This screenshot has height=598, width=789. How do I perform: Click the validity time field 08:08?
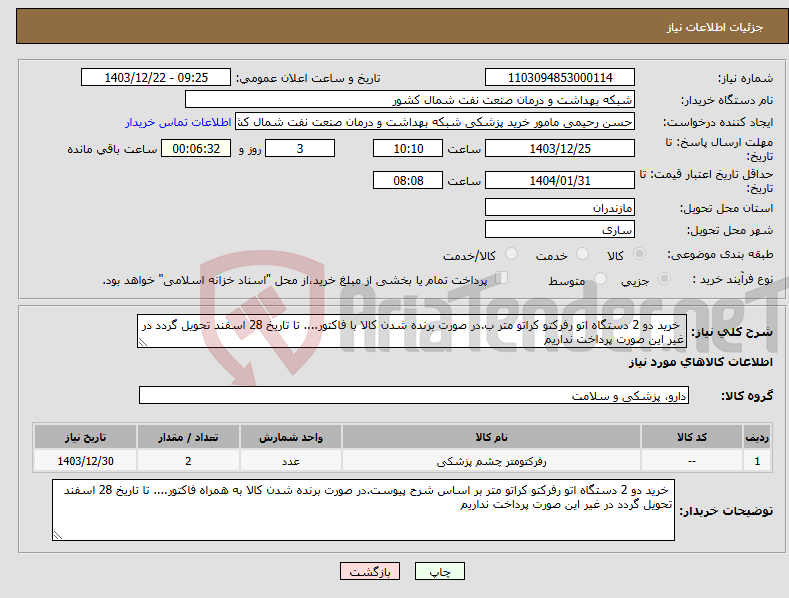pyautogui.click(x=408, y=180)
